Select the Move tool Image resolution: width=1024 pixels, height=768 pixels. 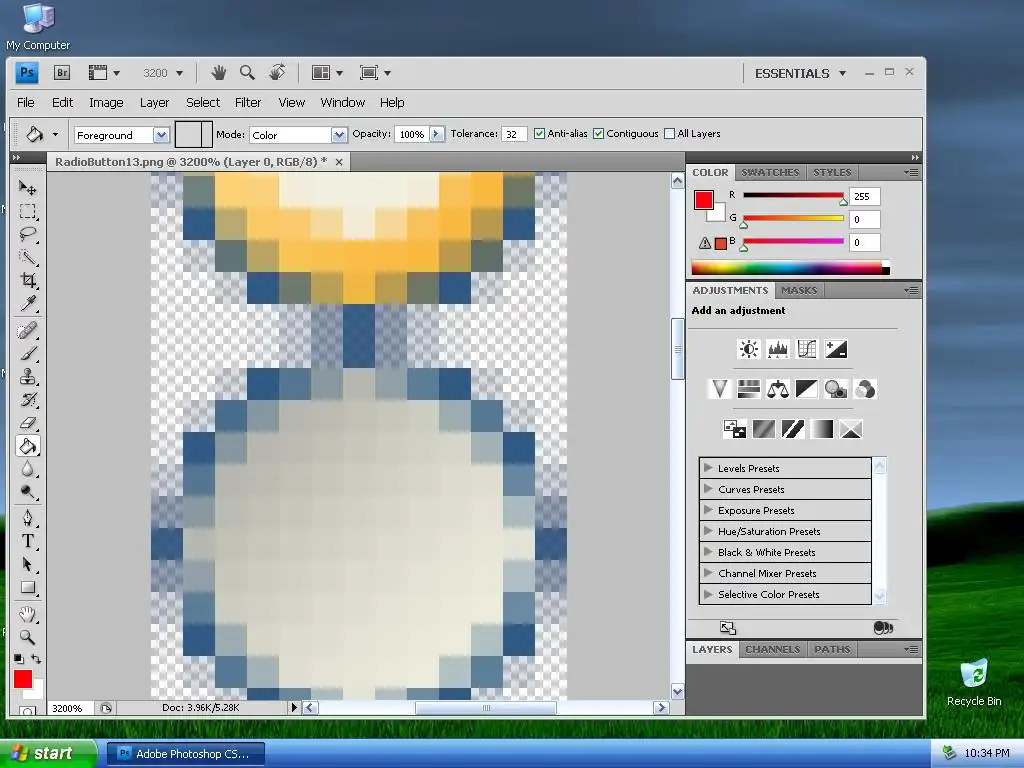point(27,188)
